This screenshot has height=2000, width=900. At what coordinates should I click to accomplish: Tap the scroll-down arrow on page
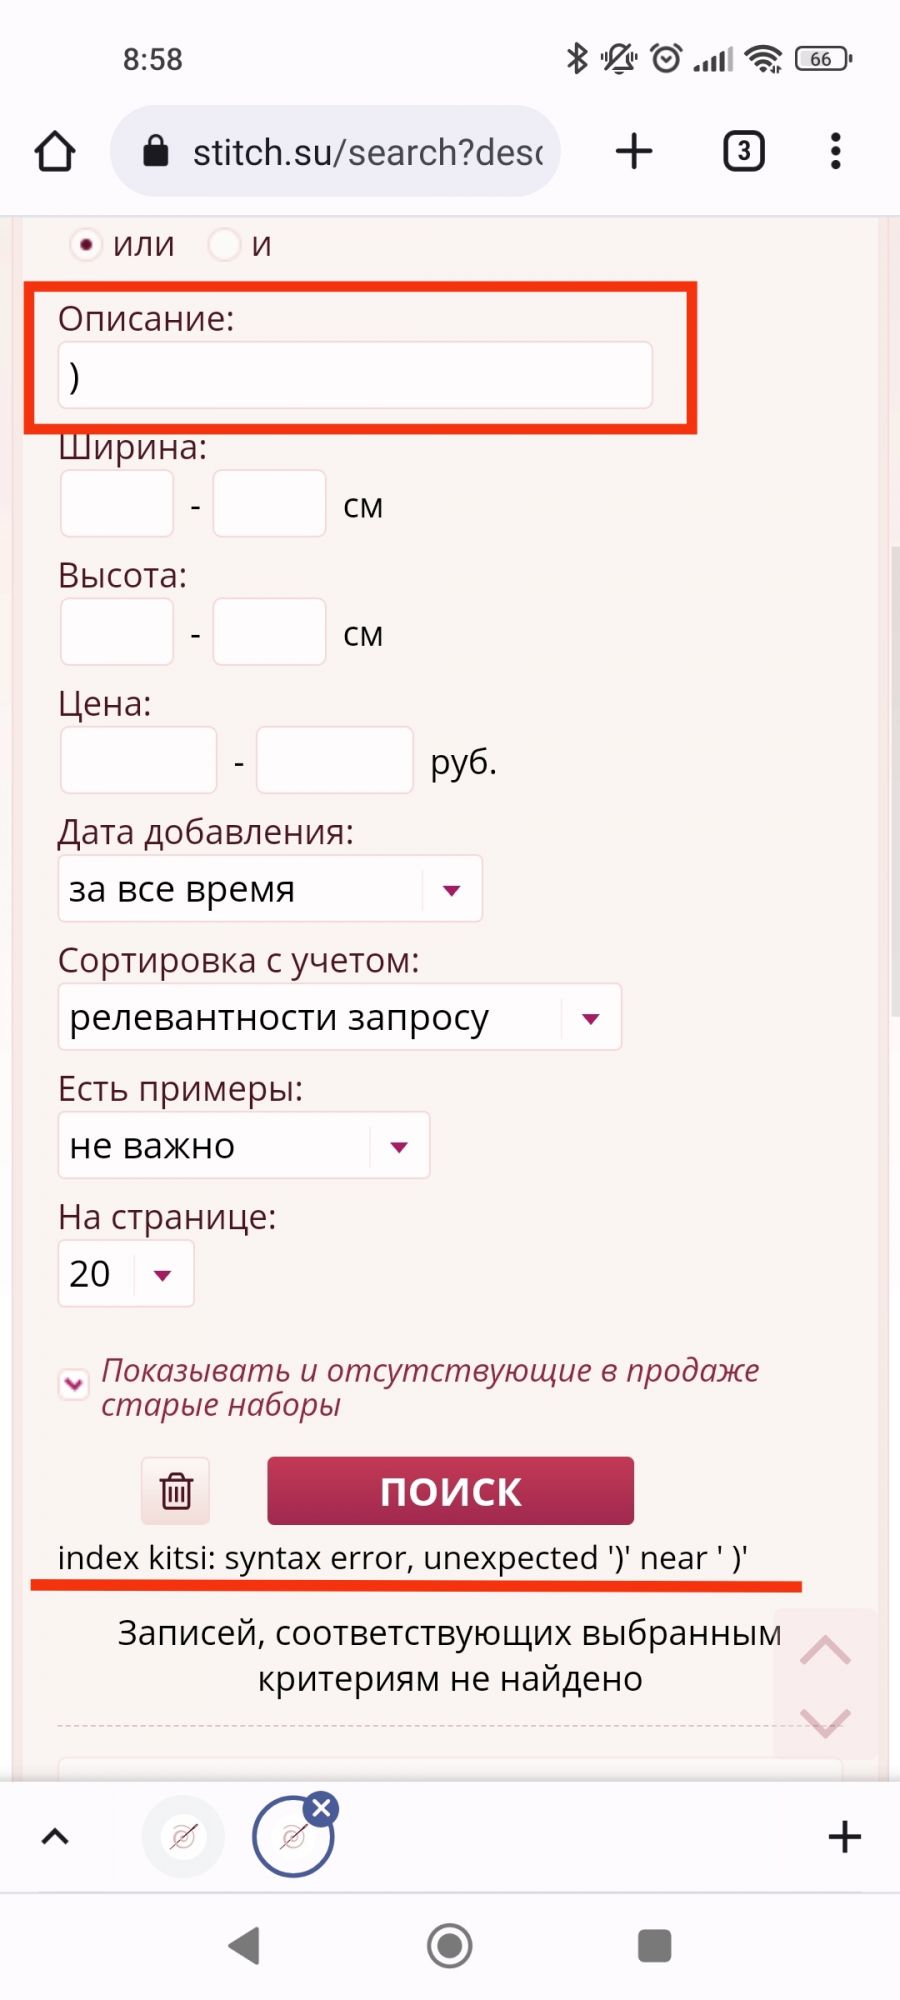pyautogui.click(x=825, y=1722)
